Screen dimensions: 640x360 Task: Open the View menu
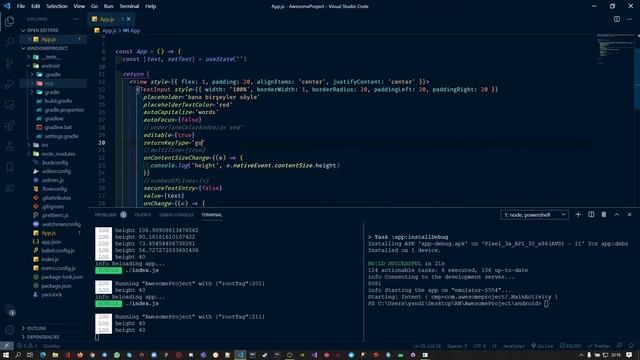click(79, 6)
